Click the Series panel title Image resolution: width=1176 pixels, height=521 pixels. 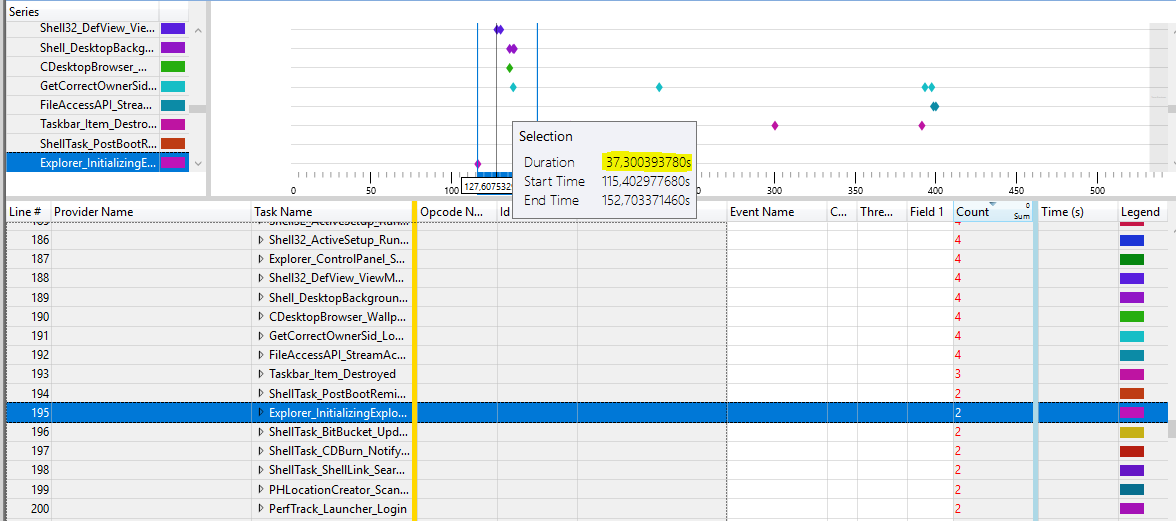(25, 12)
